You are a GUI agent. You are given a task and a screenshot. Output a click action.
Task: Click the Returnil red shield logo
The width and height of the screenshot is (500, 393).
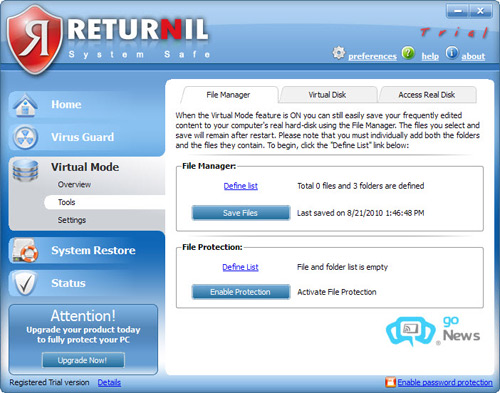coord(35,39)
